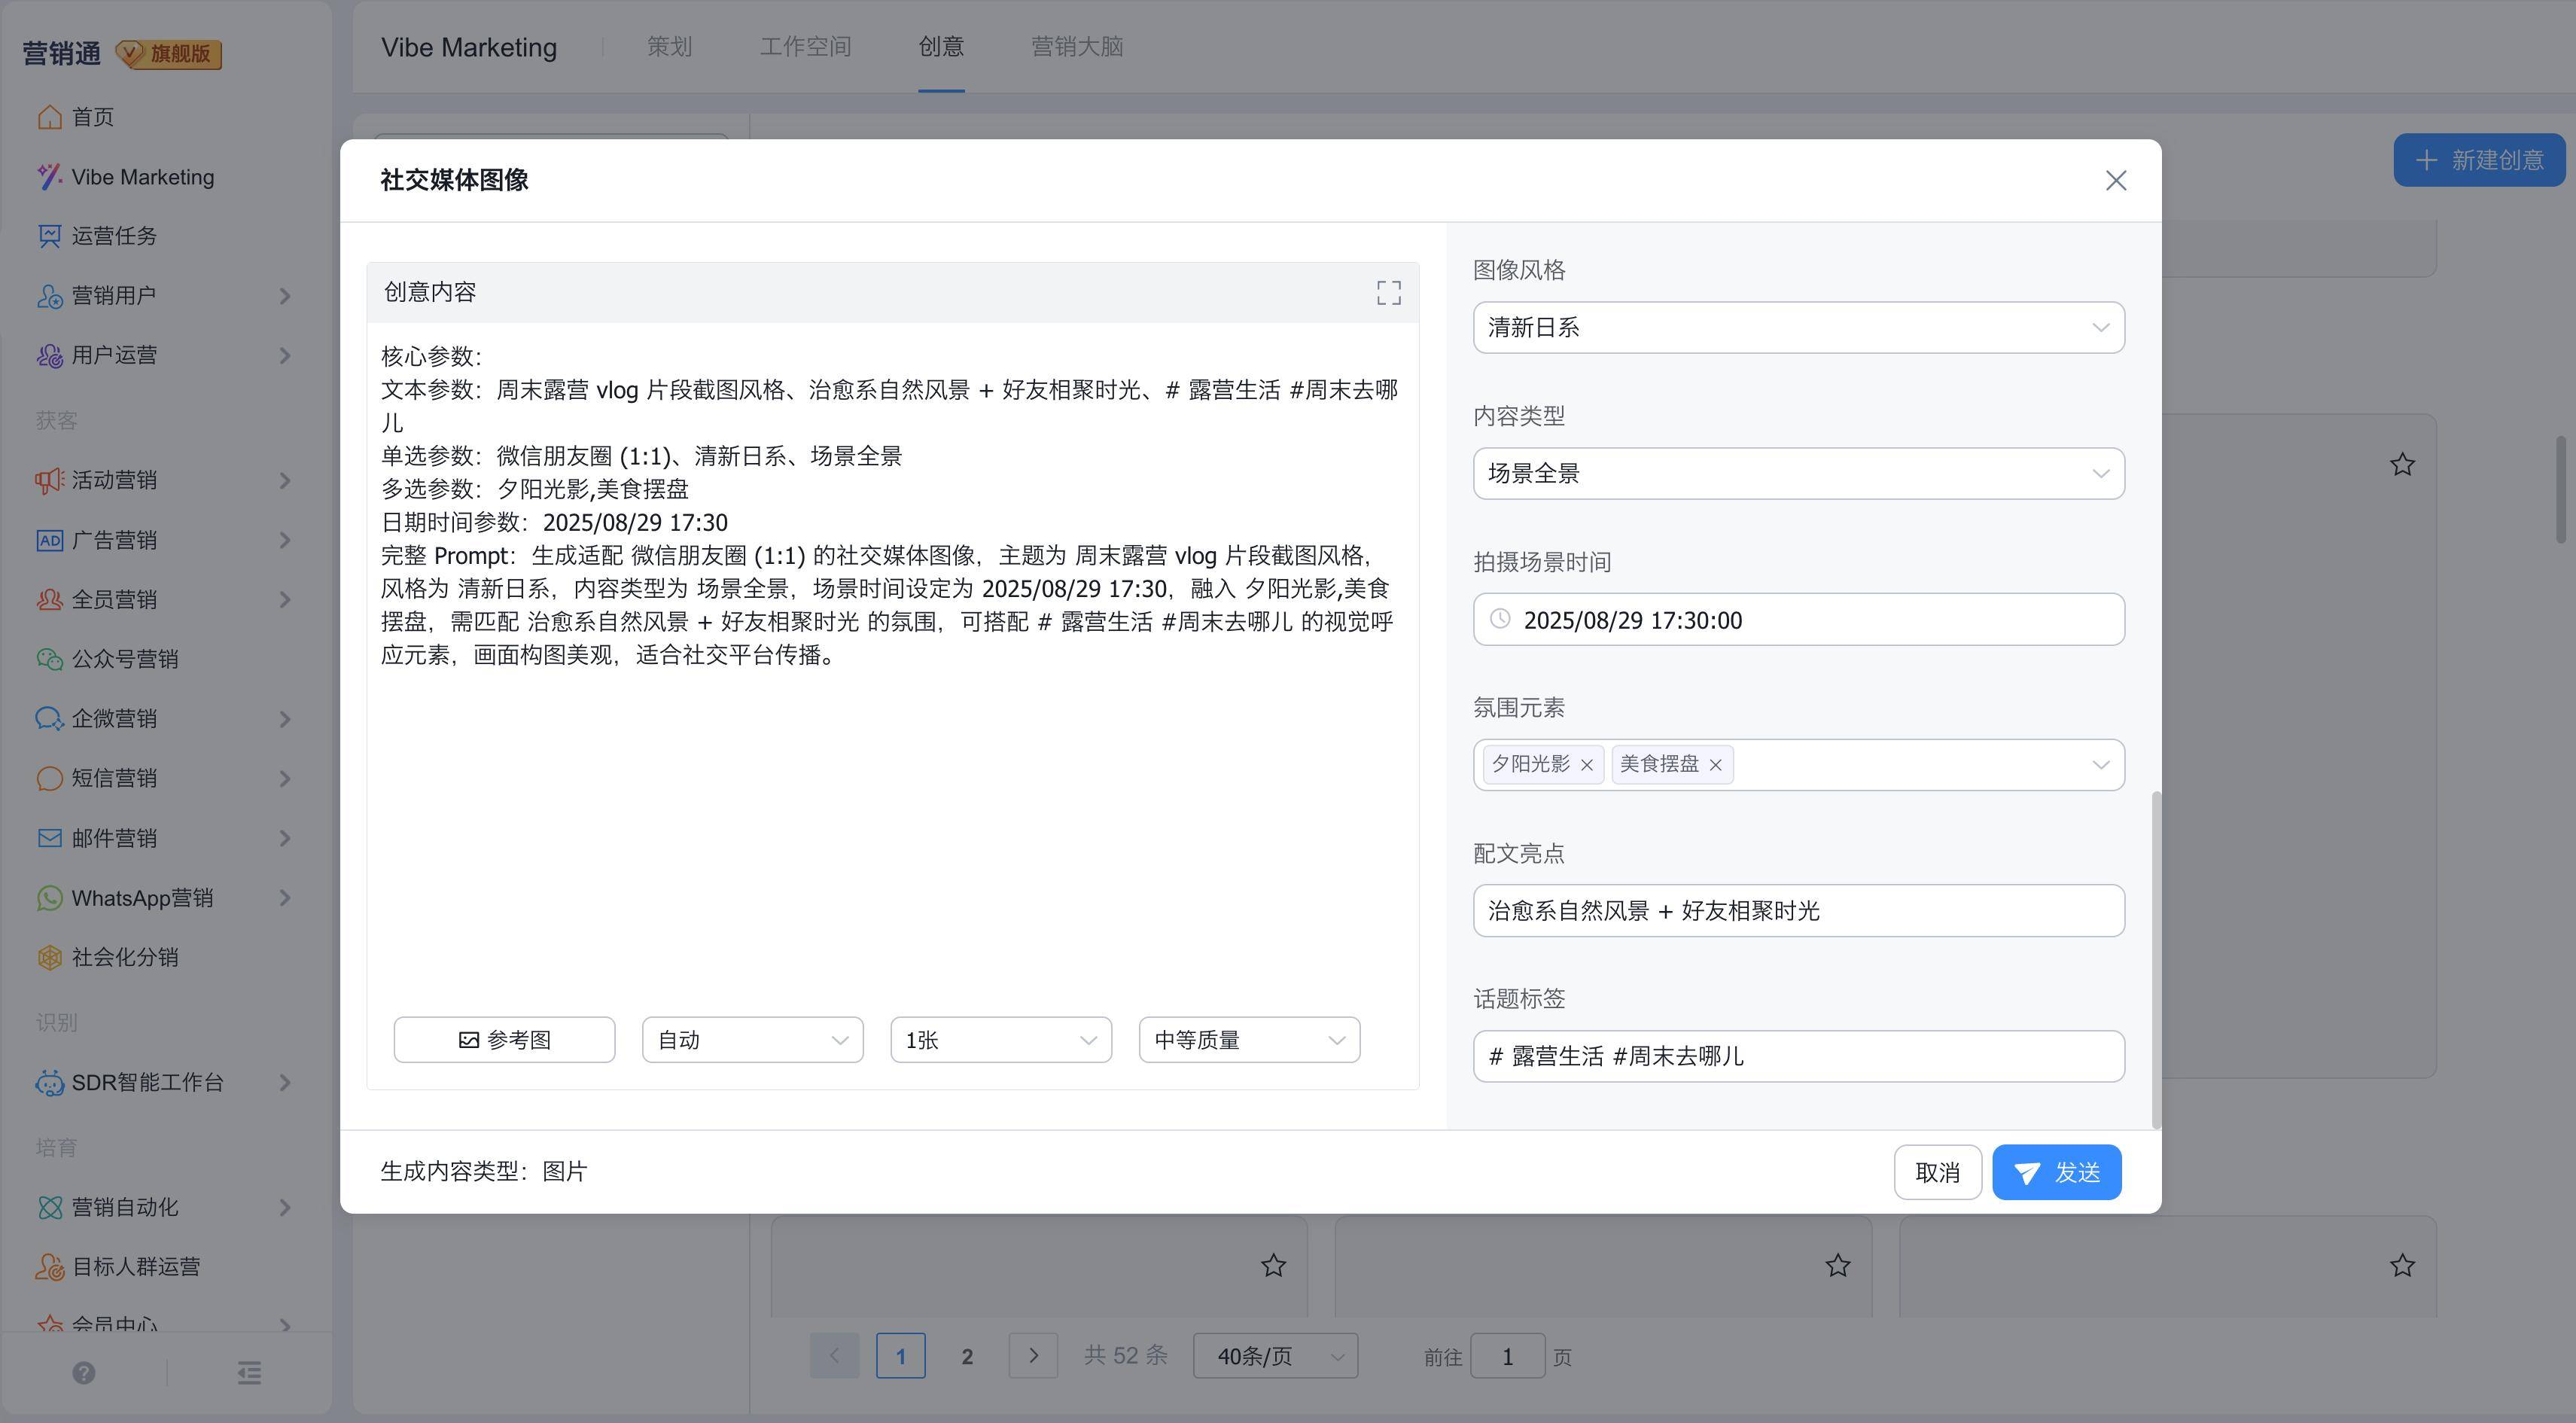
Task: Expand the 创意内容 editor to fullscreen
Action: 1388,292
